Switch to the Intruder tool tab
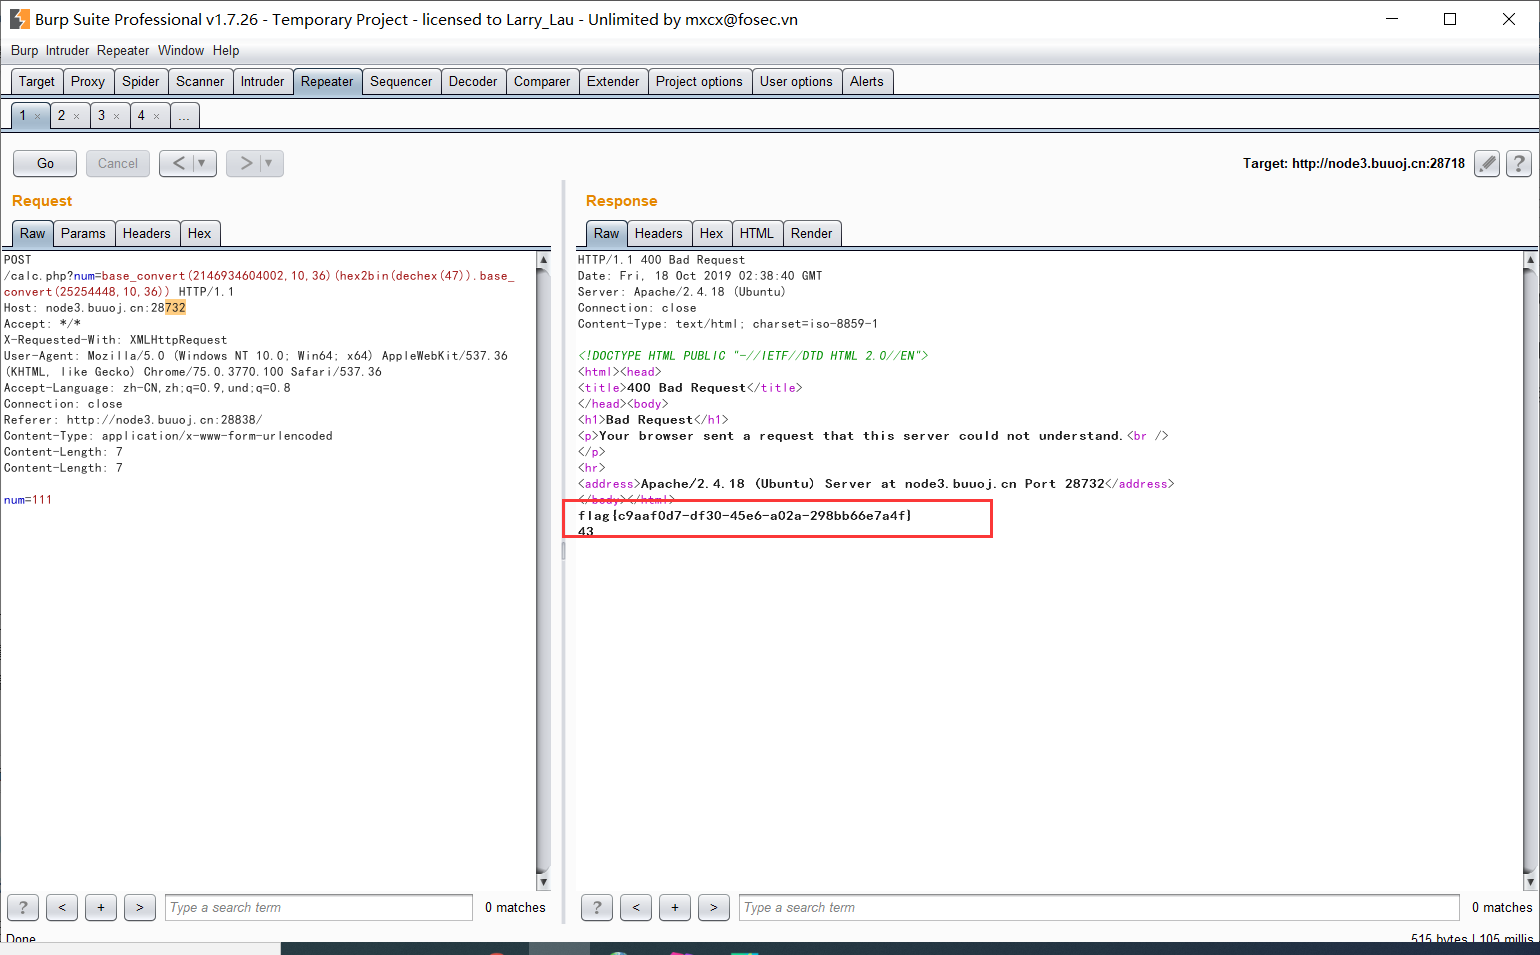Viewport: 1540px width, 955px height. (x=262, y=82)
